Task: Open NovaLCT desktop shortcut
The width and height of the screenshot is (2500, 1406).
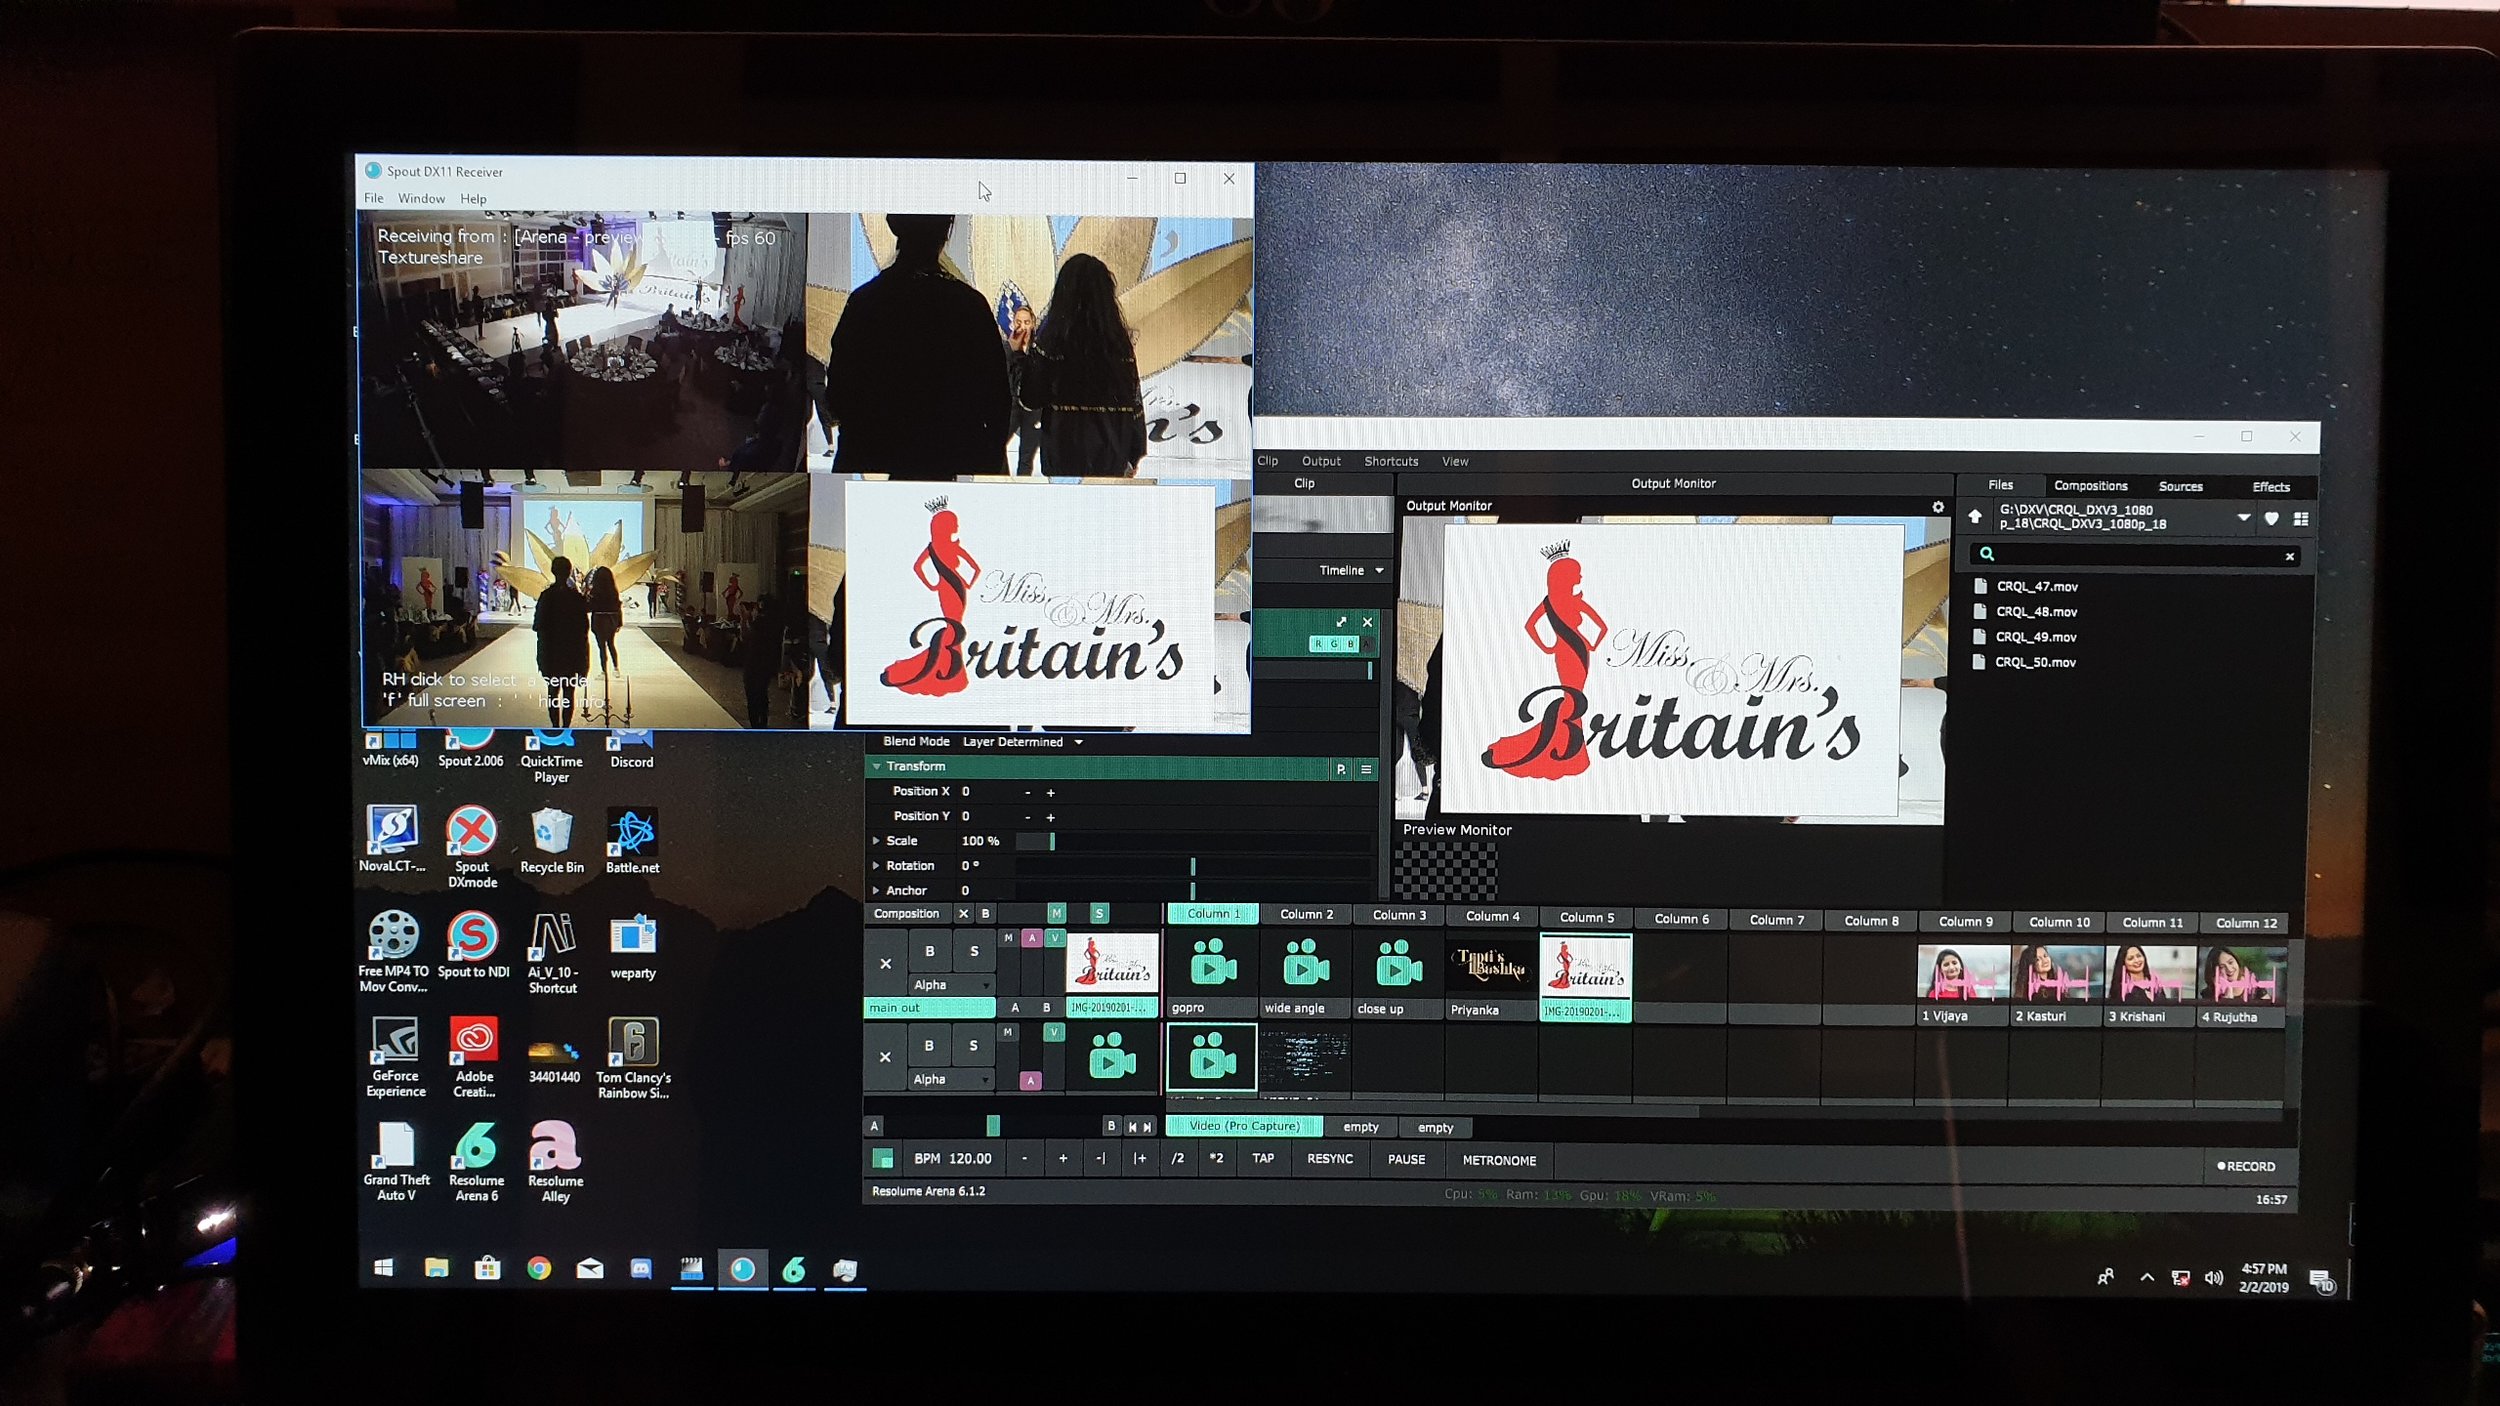Action: (x=391, y=840)
